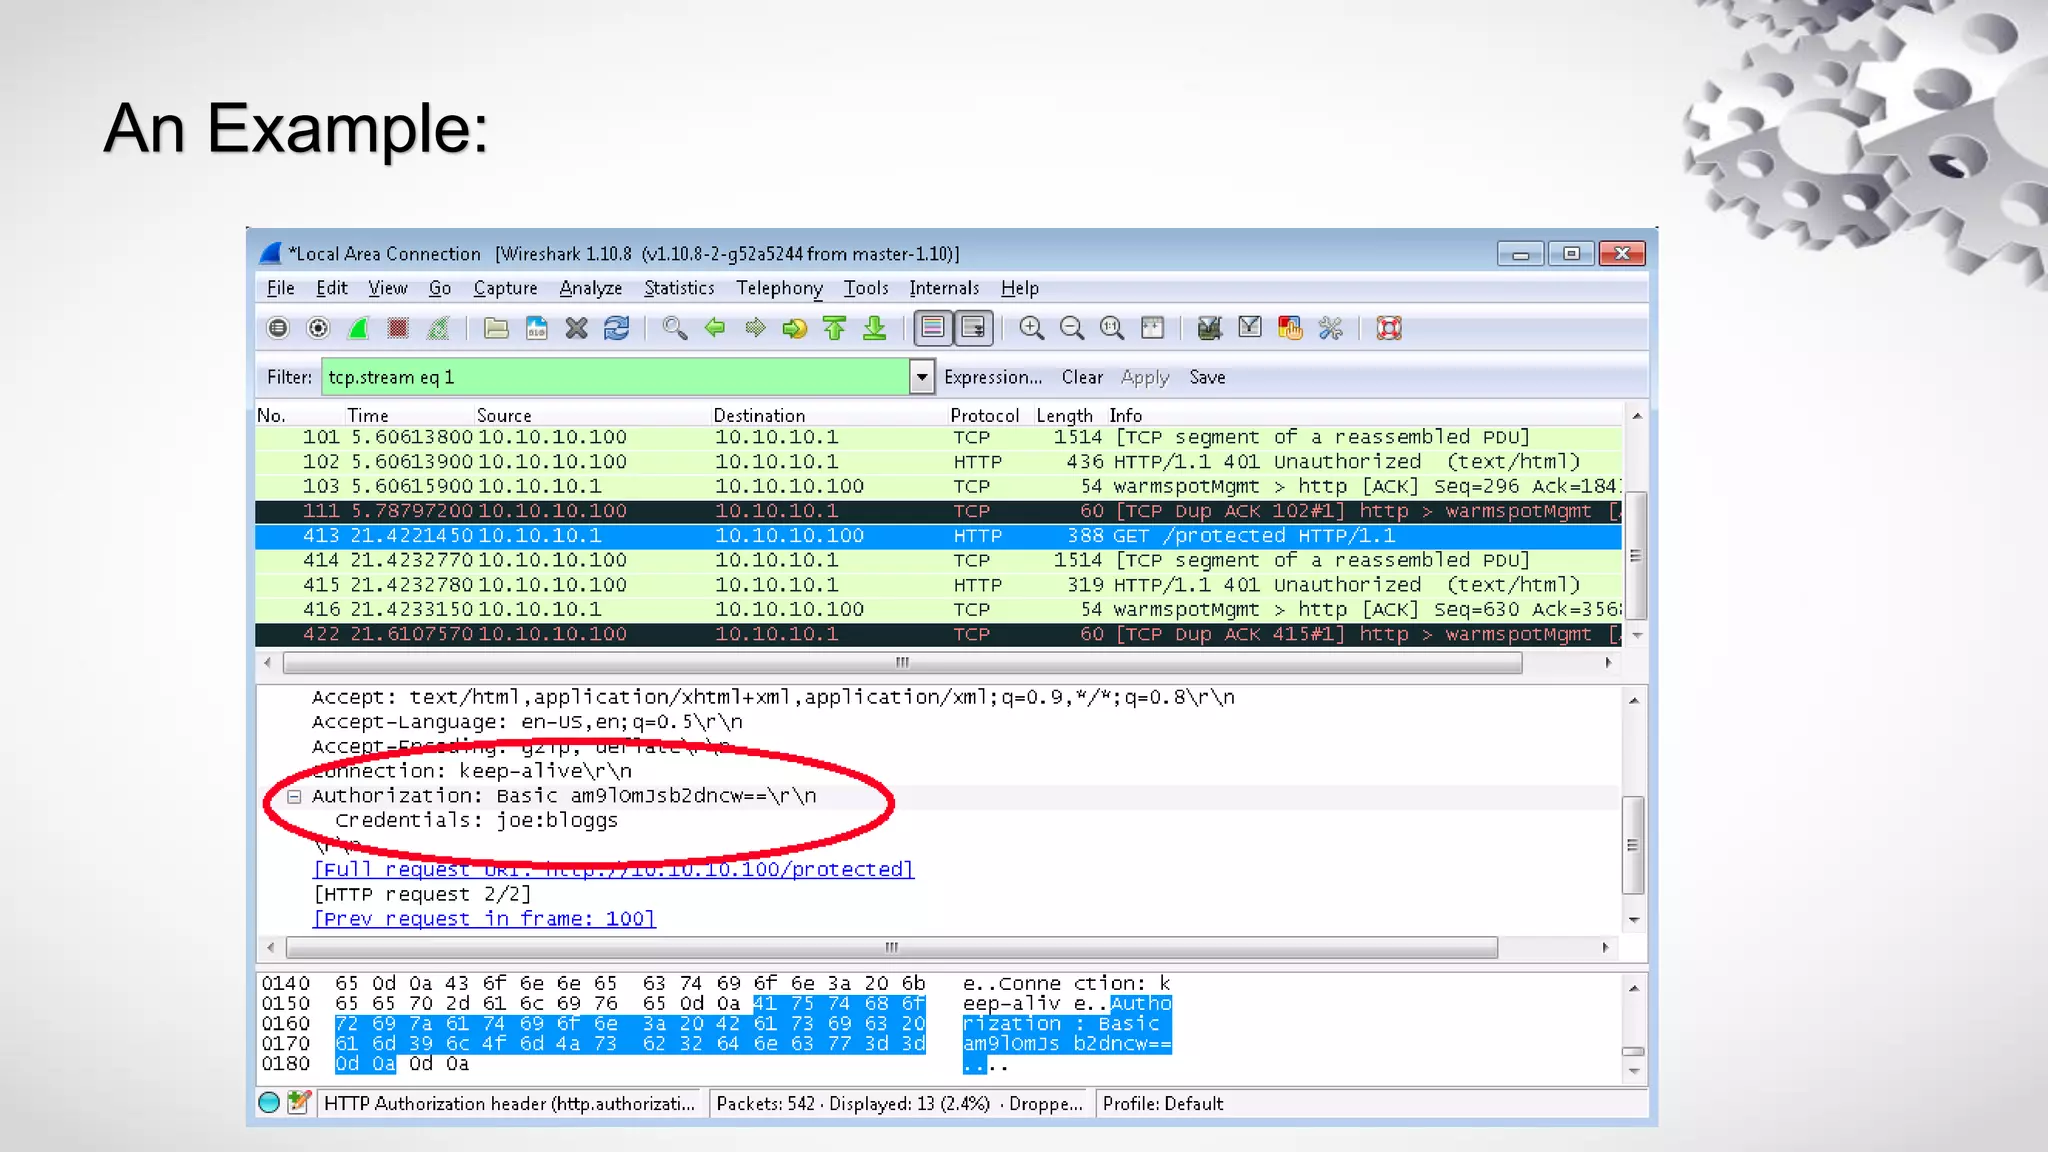Collapse the Authorization header tree node
The image size is (2048, 1152).
[294, 796]
